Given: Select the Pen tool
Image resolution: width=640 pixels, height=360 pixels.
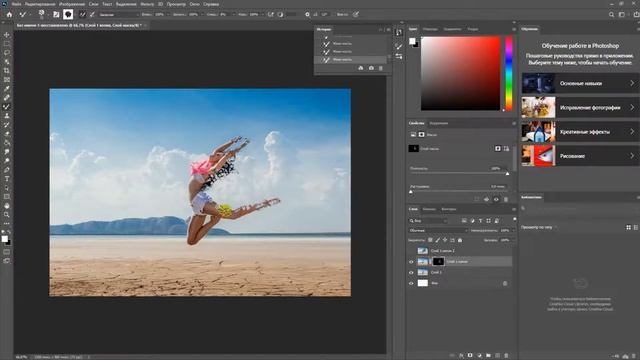Looking at the screenshot, I should click(7, 169).
